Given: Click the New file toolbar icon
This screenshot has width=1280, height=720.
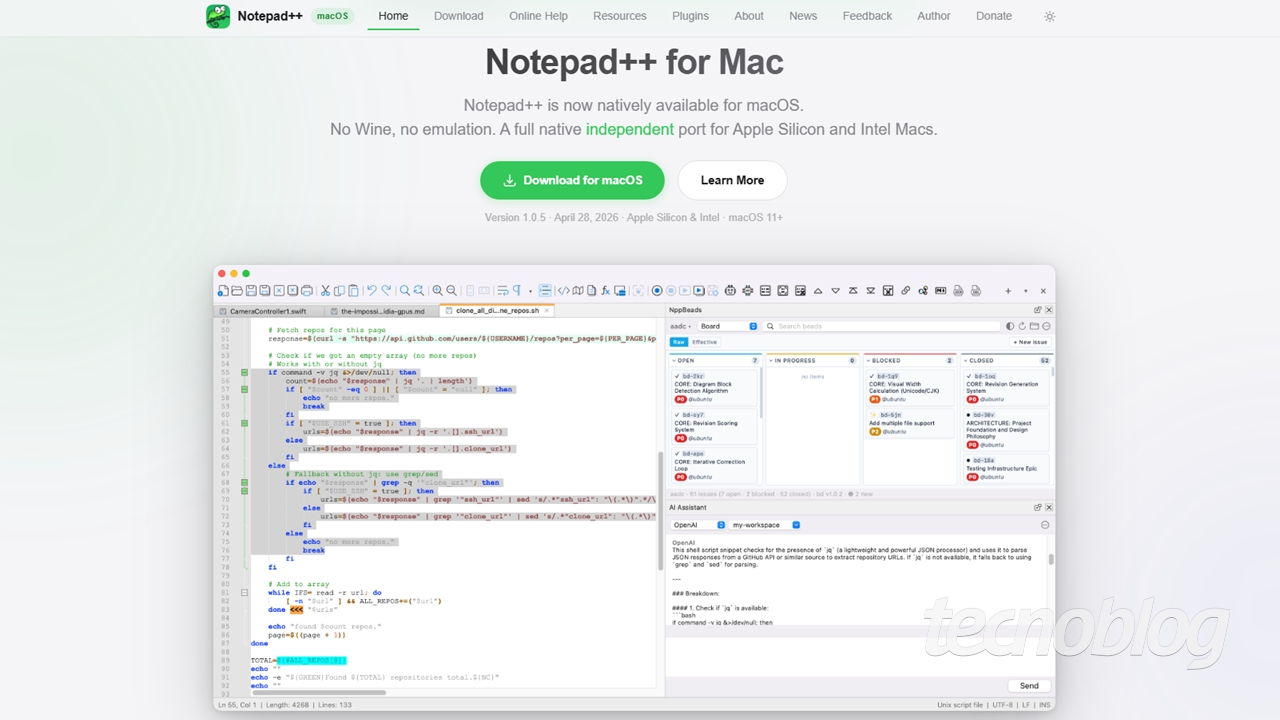Looking at the screenshot, I should pyautogui.click(x=222, y=290).
